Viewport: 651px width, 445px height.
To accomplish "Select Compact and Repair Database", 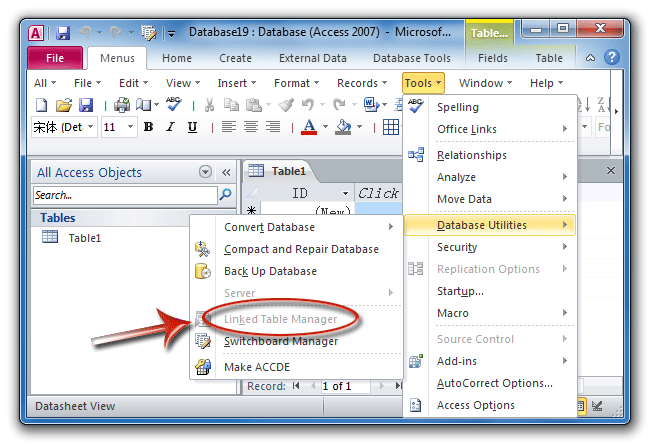I will pos(297,249).
